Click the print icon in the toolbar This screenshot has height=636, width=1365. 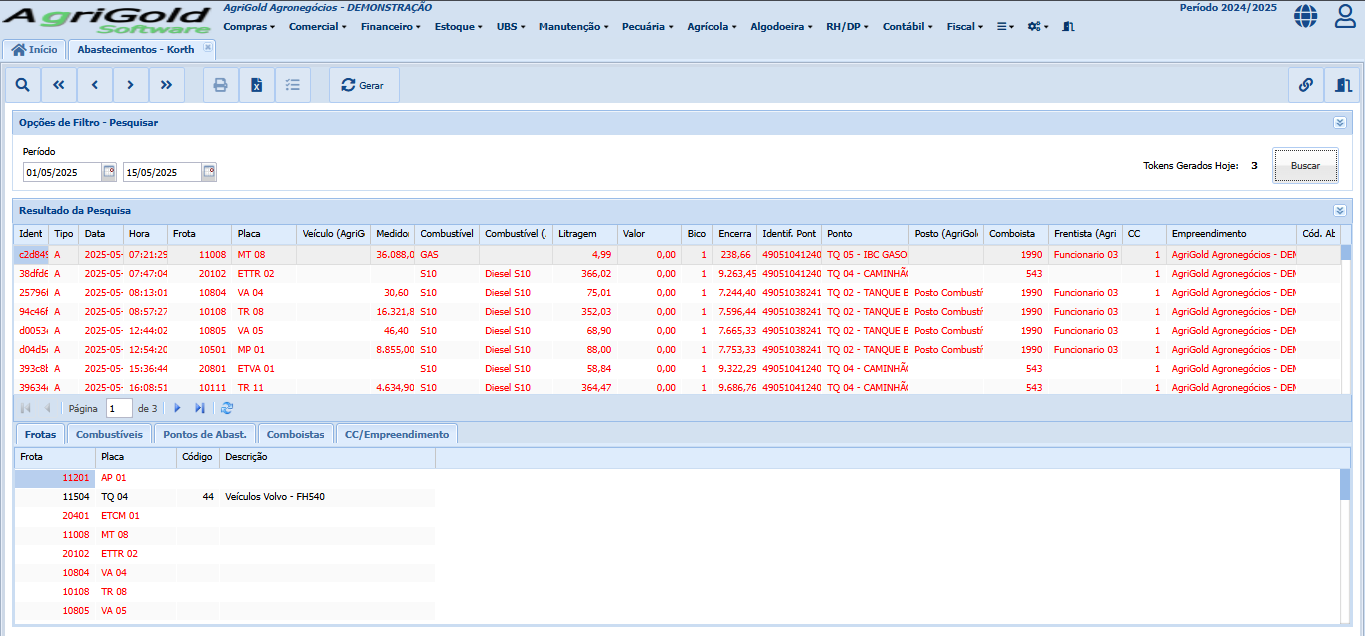coord(221,85)
